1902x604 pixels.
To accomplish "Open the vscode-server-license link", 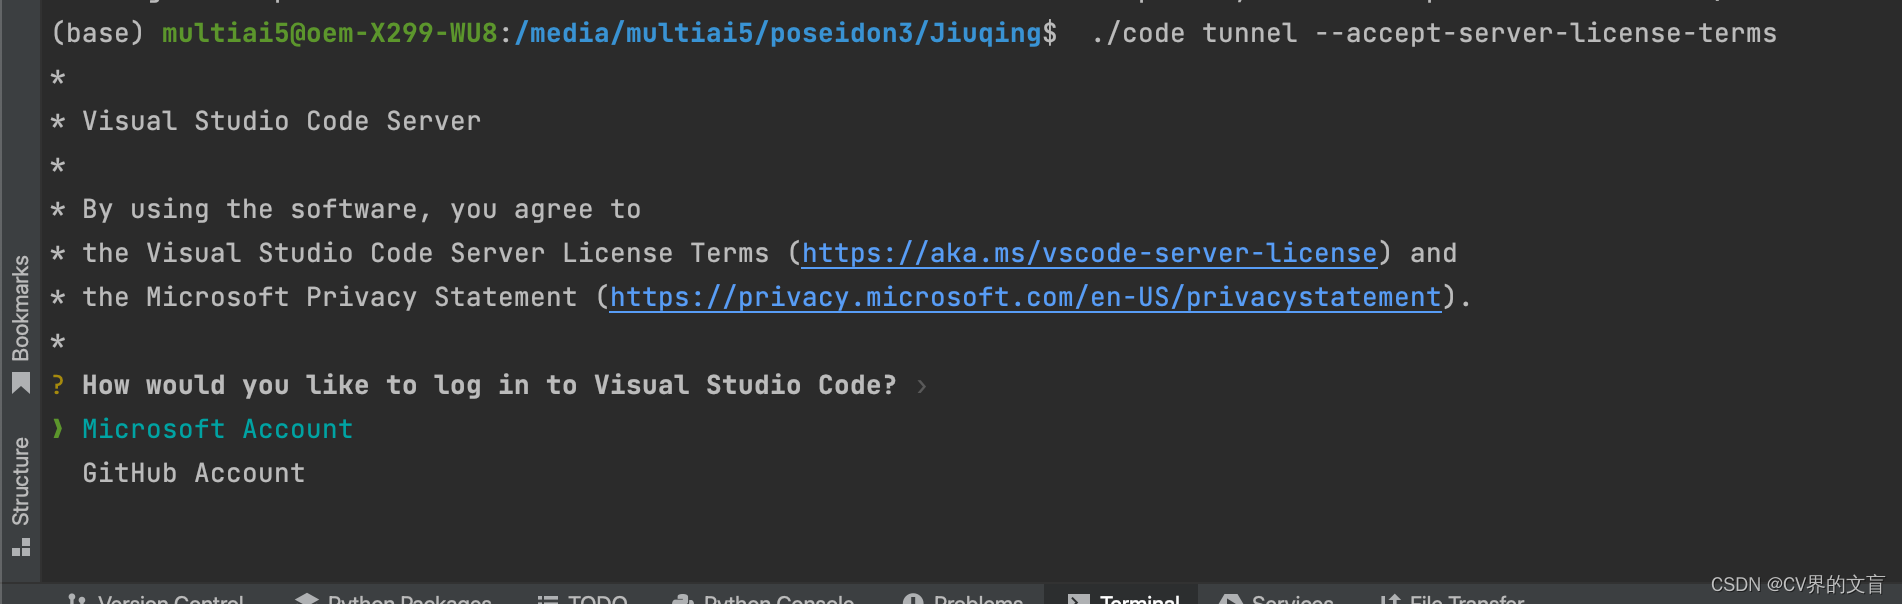I will pyautogui.click(x=1089, y=253).
